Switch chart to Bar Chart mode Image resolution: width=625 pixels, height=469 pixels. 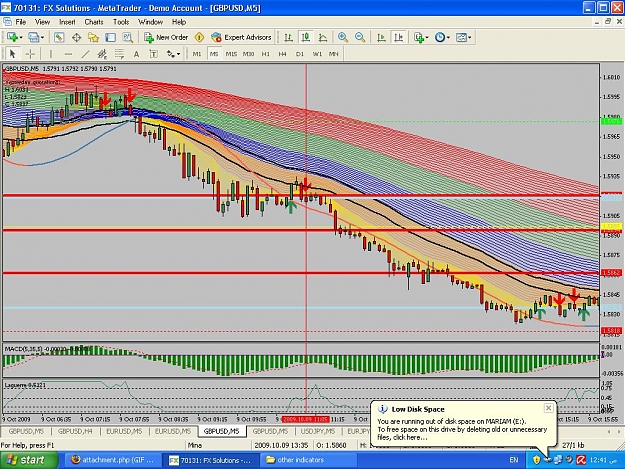click(289, 37)
